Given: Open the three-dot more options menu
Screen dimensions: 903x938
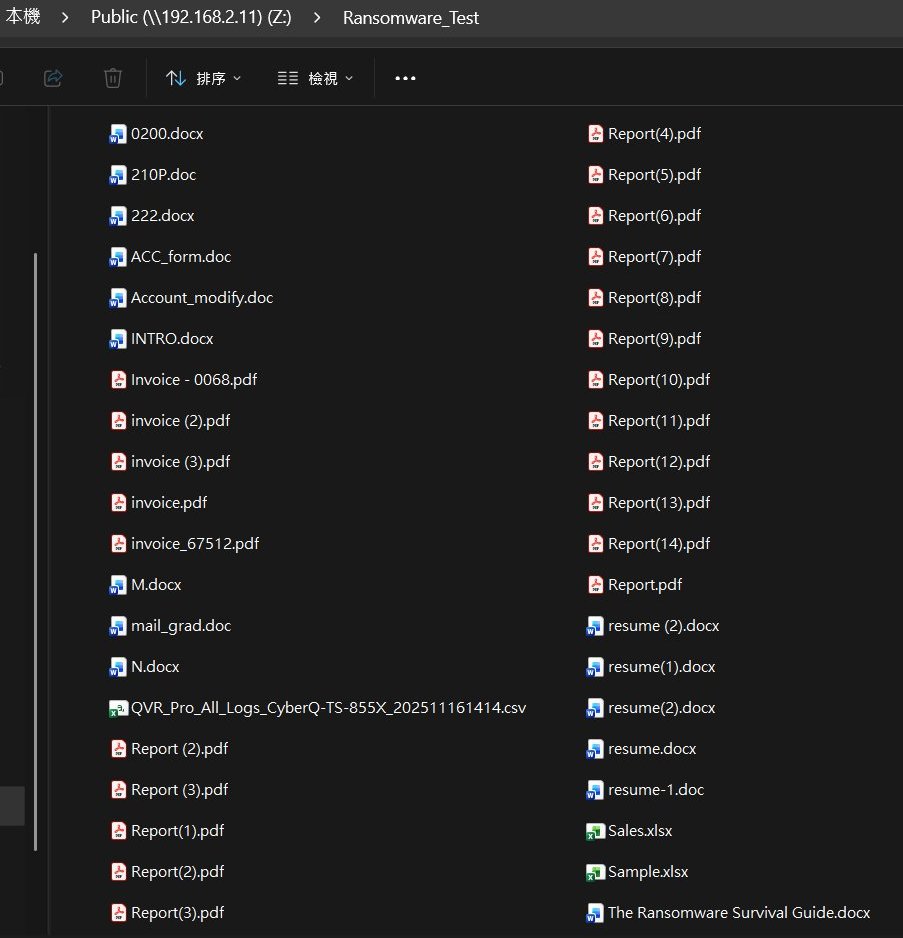Looking at the screenshot, I should click(405, 78).
